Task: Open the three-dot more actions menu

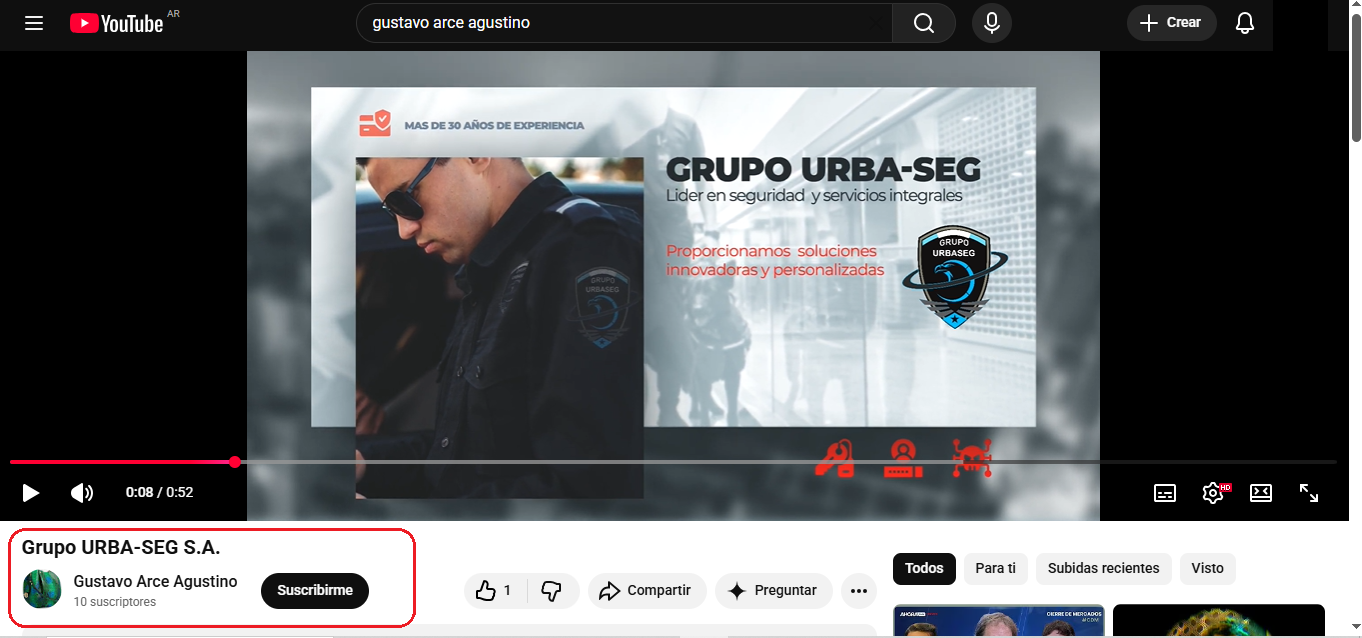Action: (x=858, y=591)
